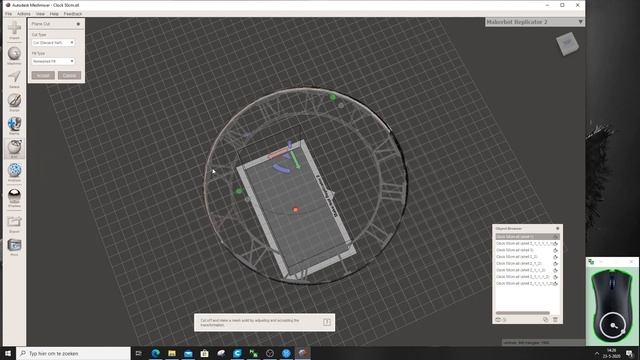Click the Plane Cut panel gear icon

click(78, 24)
